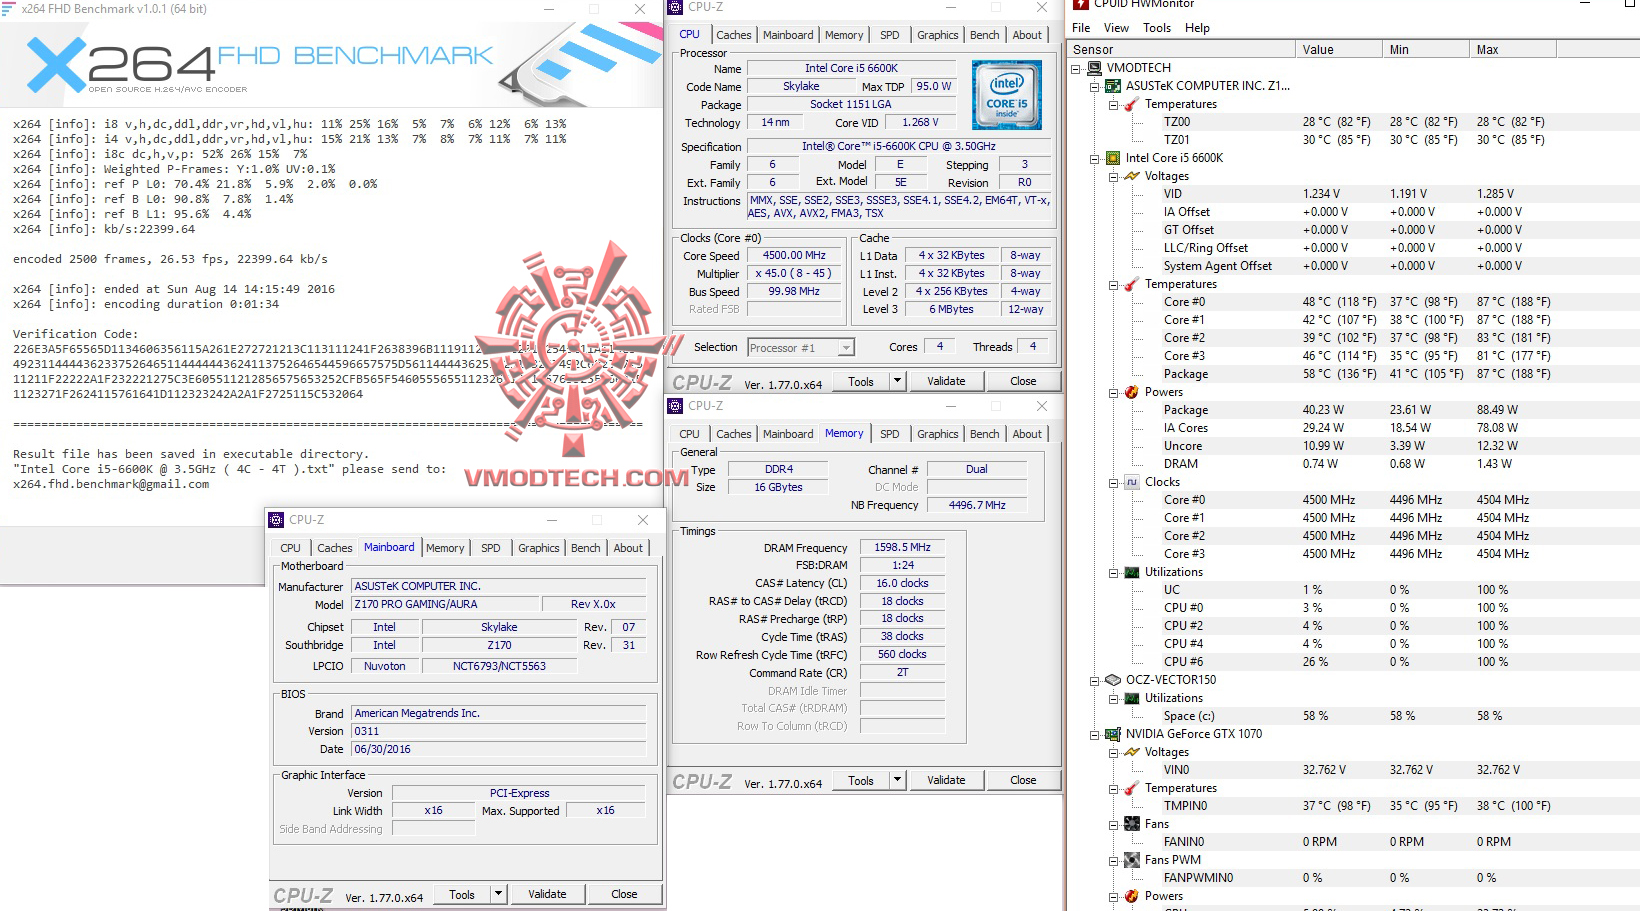
Task: Click the Clocks icon in the HWMonitor tree
Action: (x=1131, y=482)
